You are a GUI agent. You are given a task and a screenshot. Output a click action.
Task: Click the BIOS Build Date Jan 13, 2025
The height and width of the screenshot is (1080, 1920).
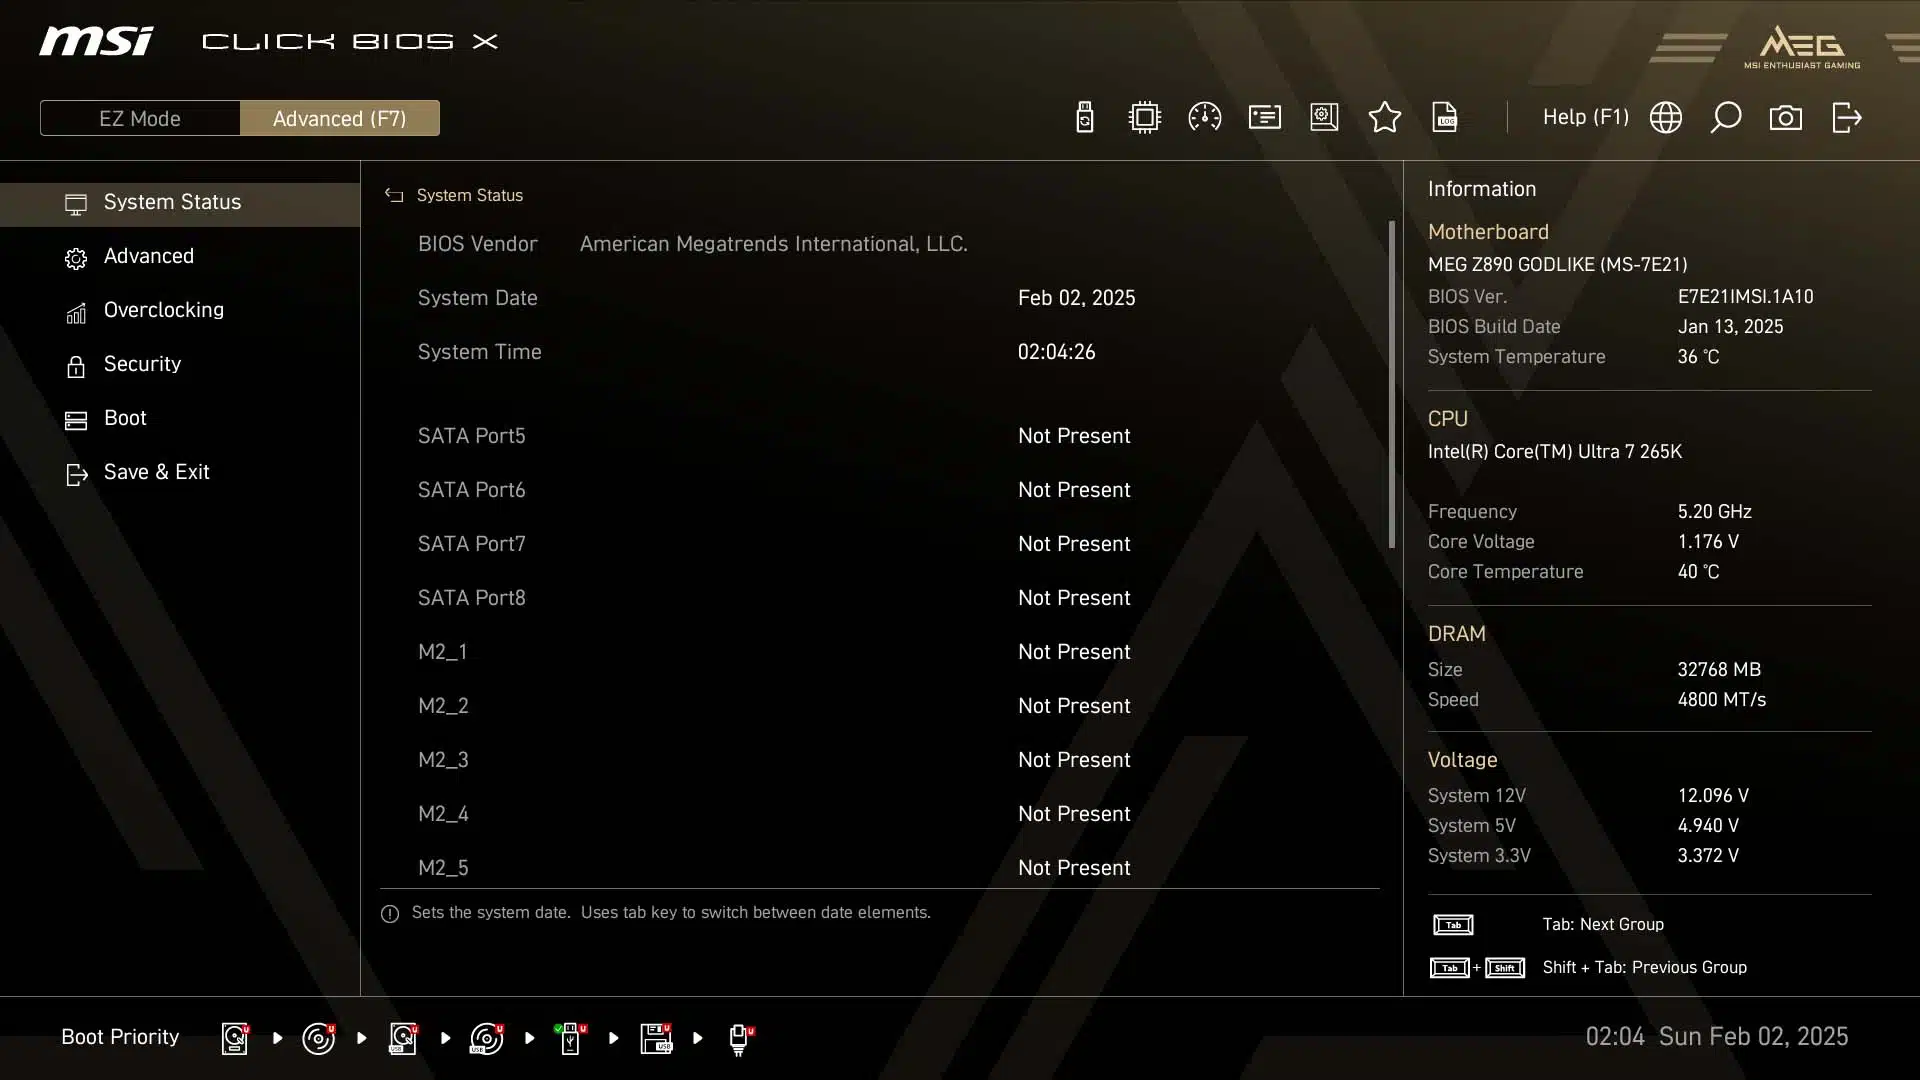point(1730,327)
